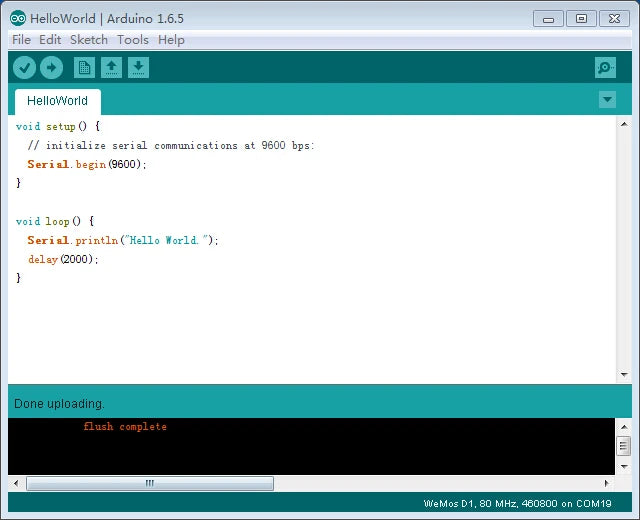
Task: Create a new sketch with New icon
Action: click(85, 67)
